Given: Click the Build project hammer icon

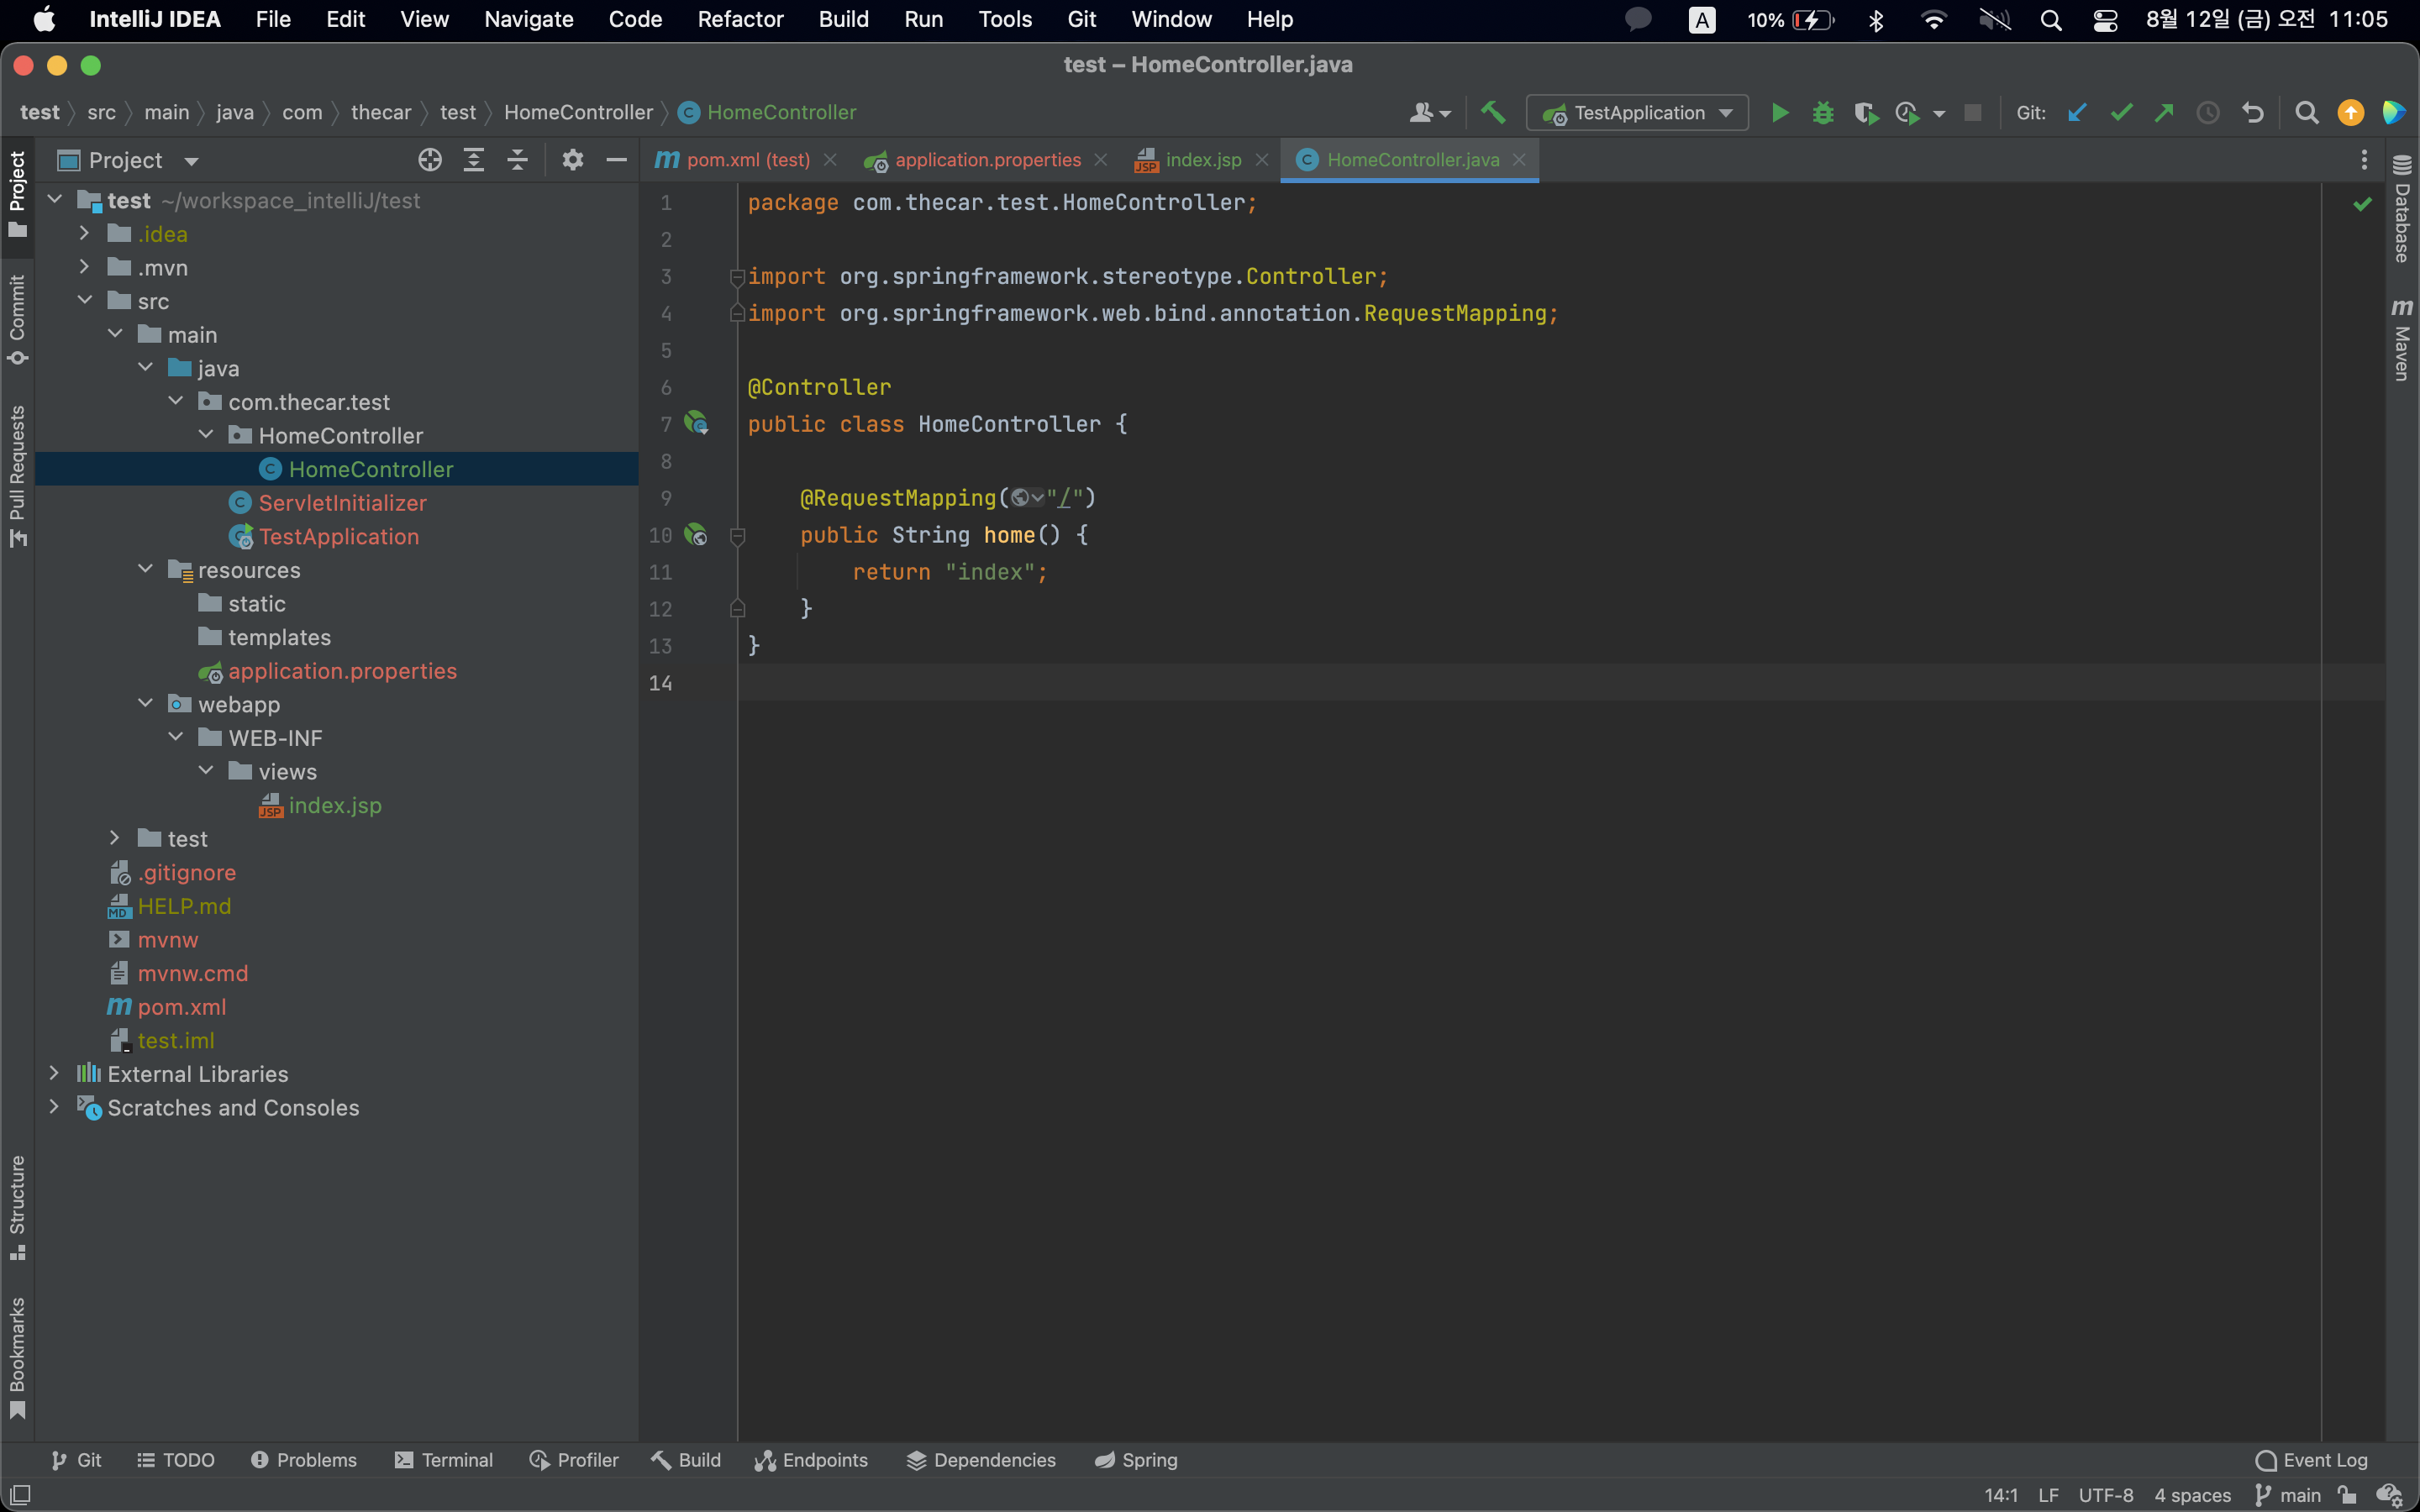Looking at the screenshot, I should point(1493,113).
